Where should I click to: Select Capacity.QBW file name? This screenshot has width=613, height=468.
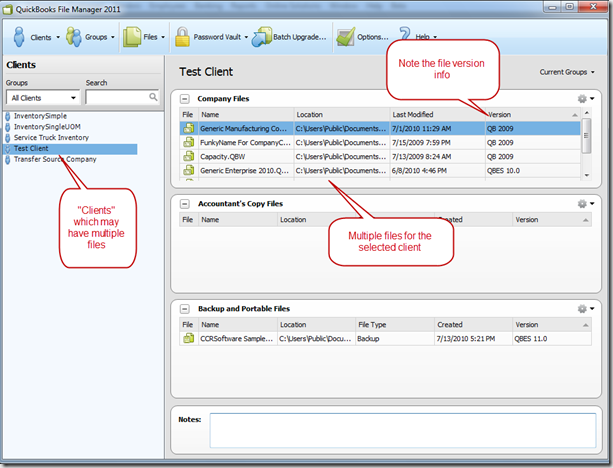[222, 156]
